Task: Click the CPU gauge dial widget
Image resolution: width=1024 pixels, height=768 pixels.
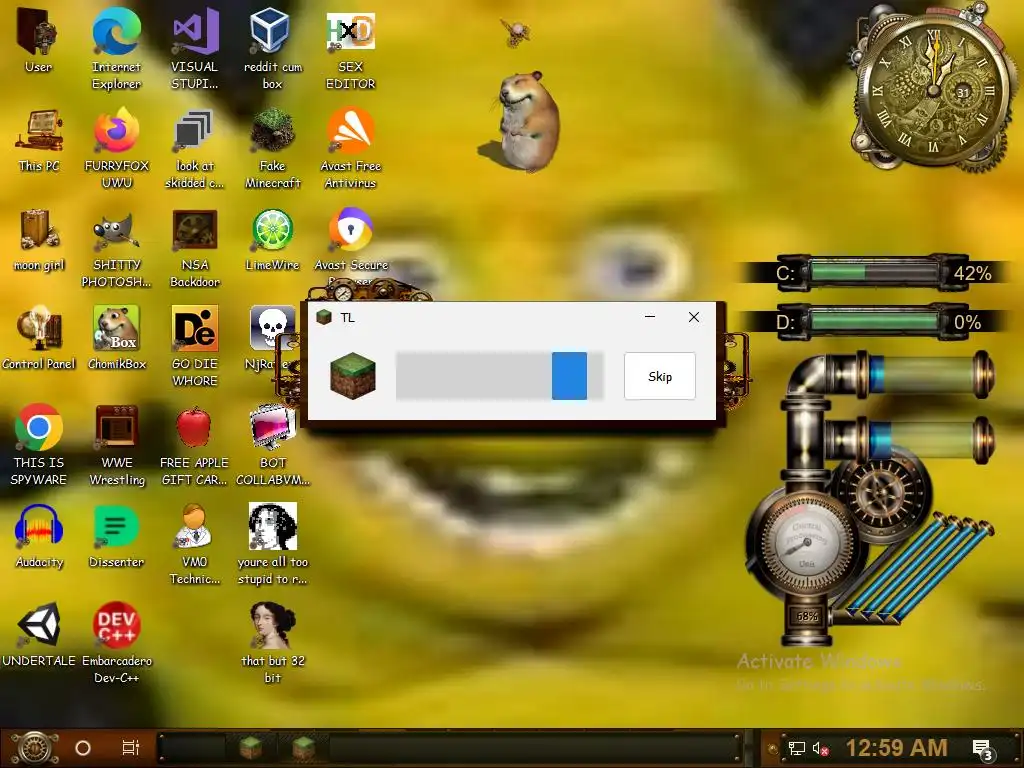Action: (806, 544)
